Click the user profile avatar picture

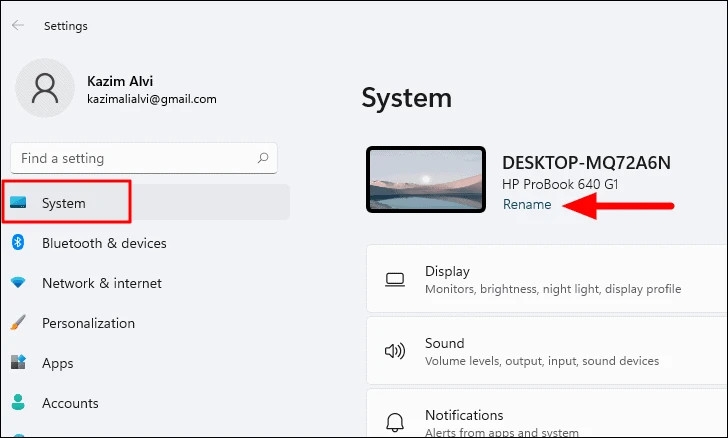click(x=45, y=88)
